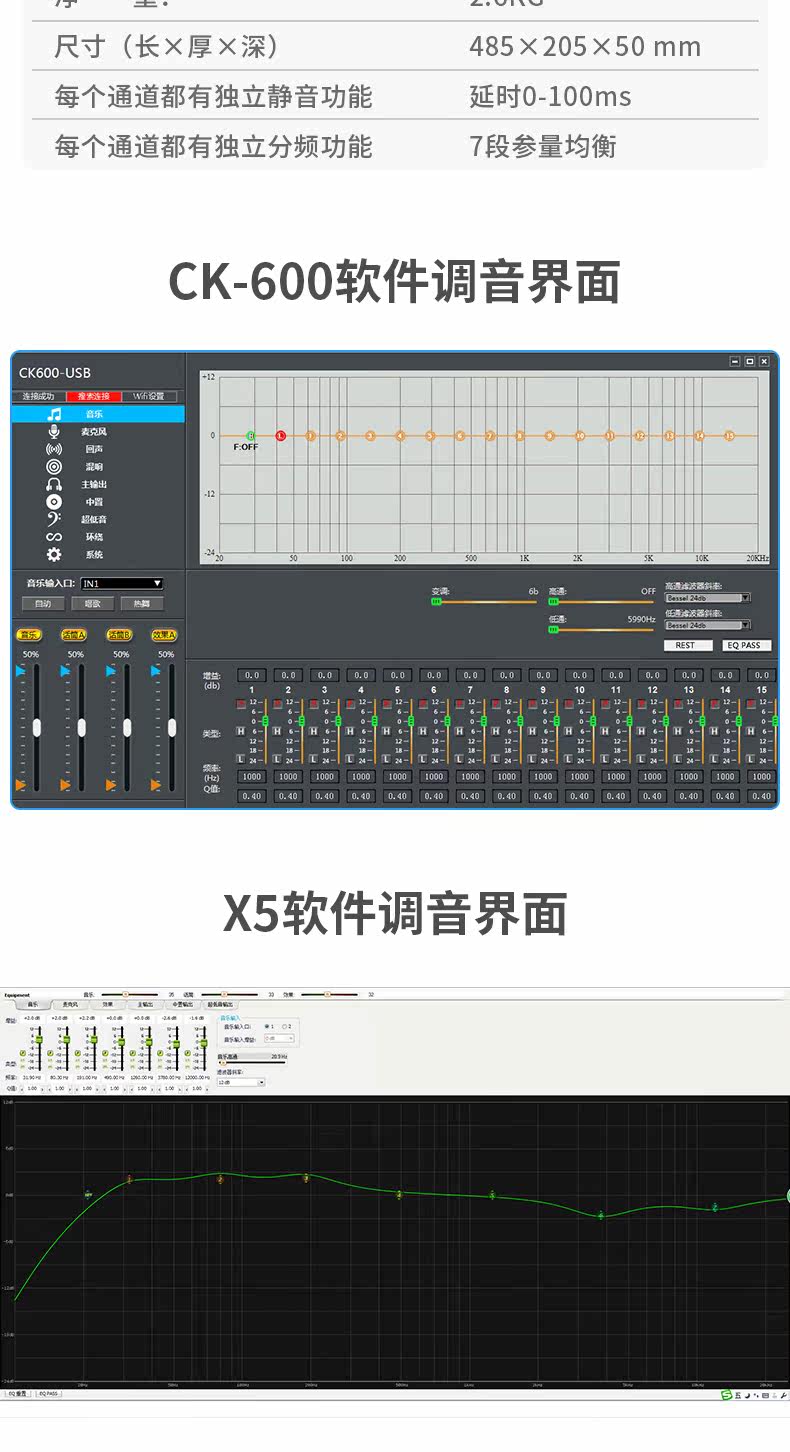Toggle the yellow 效果A channel button
The height and width of the screenshot is (1452, 790).
click(165, 635)
